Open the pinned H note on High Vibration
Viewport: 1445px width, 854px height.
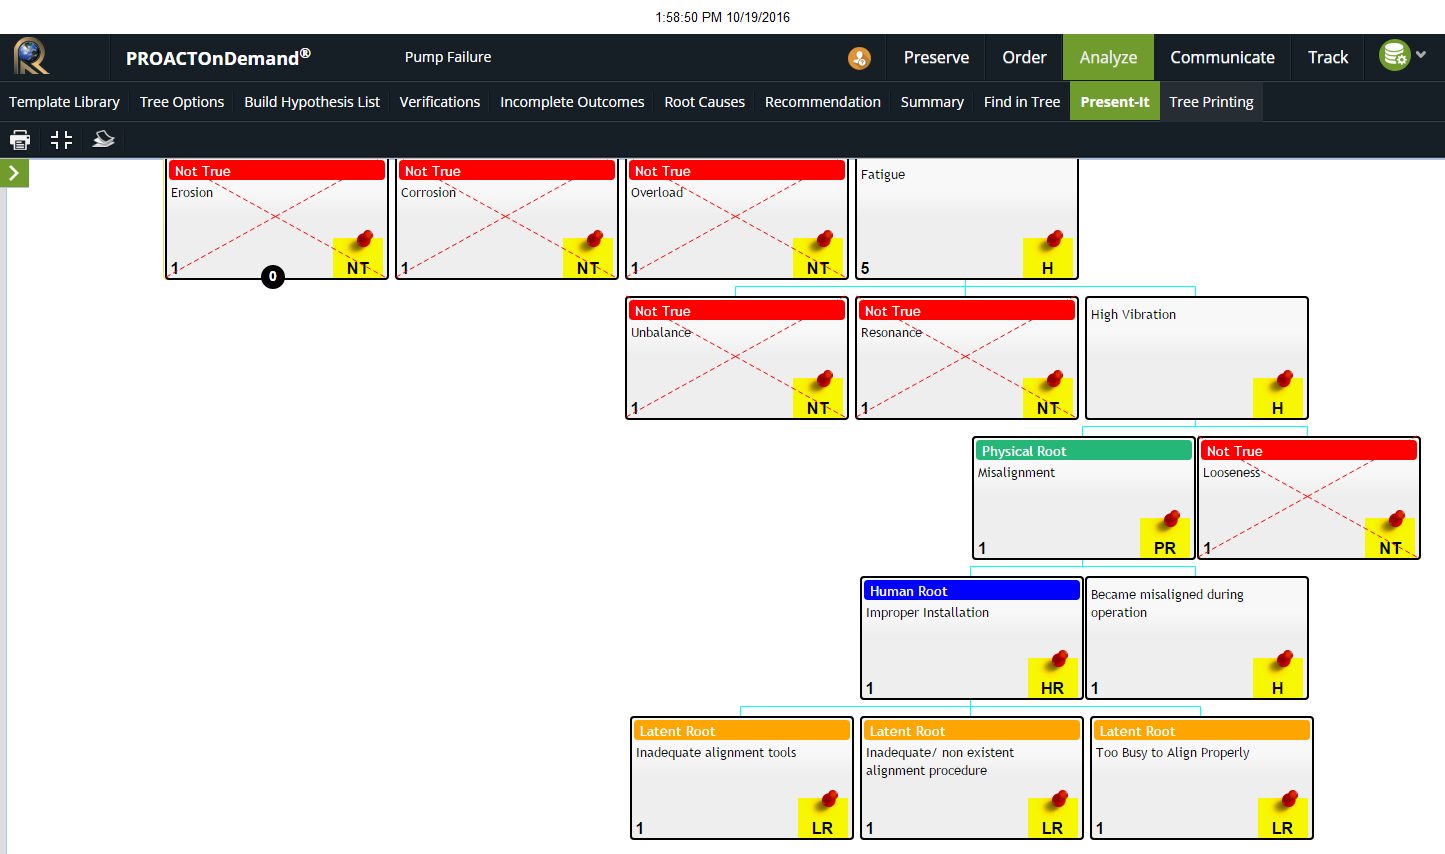[x=1278, y=397]
